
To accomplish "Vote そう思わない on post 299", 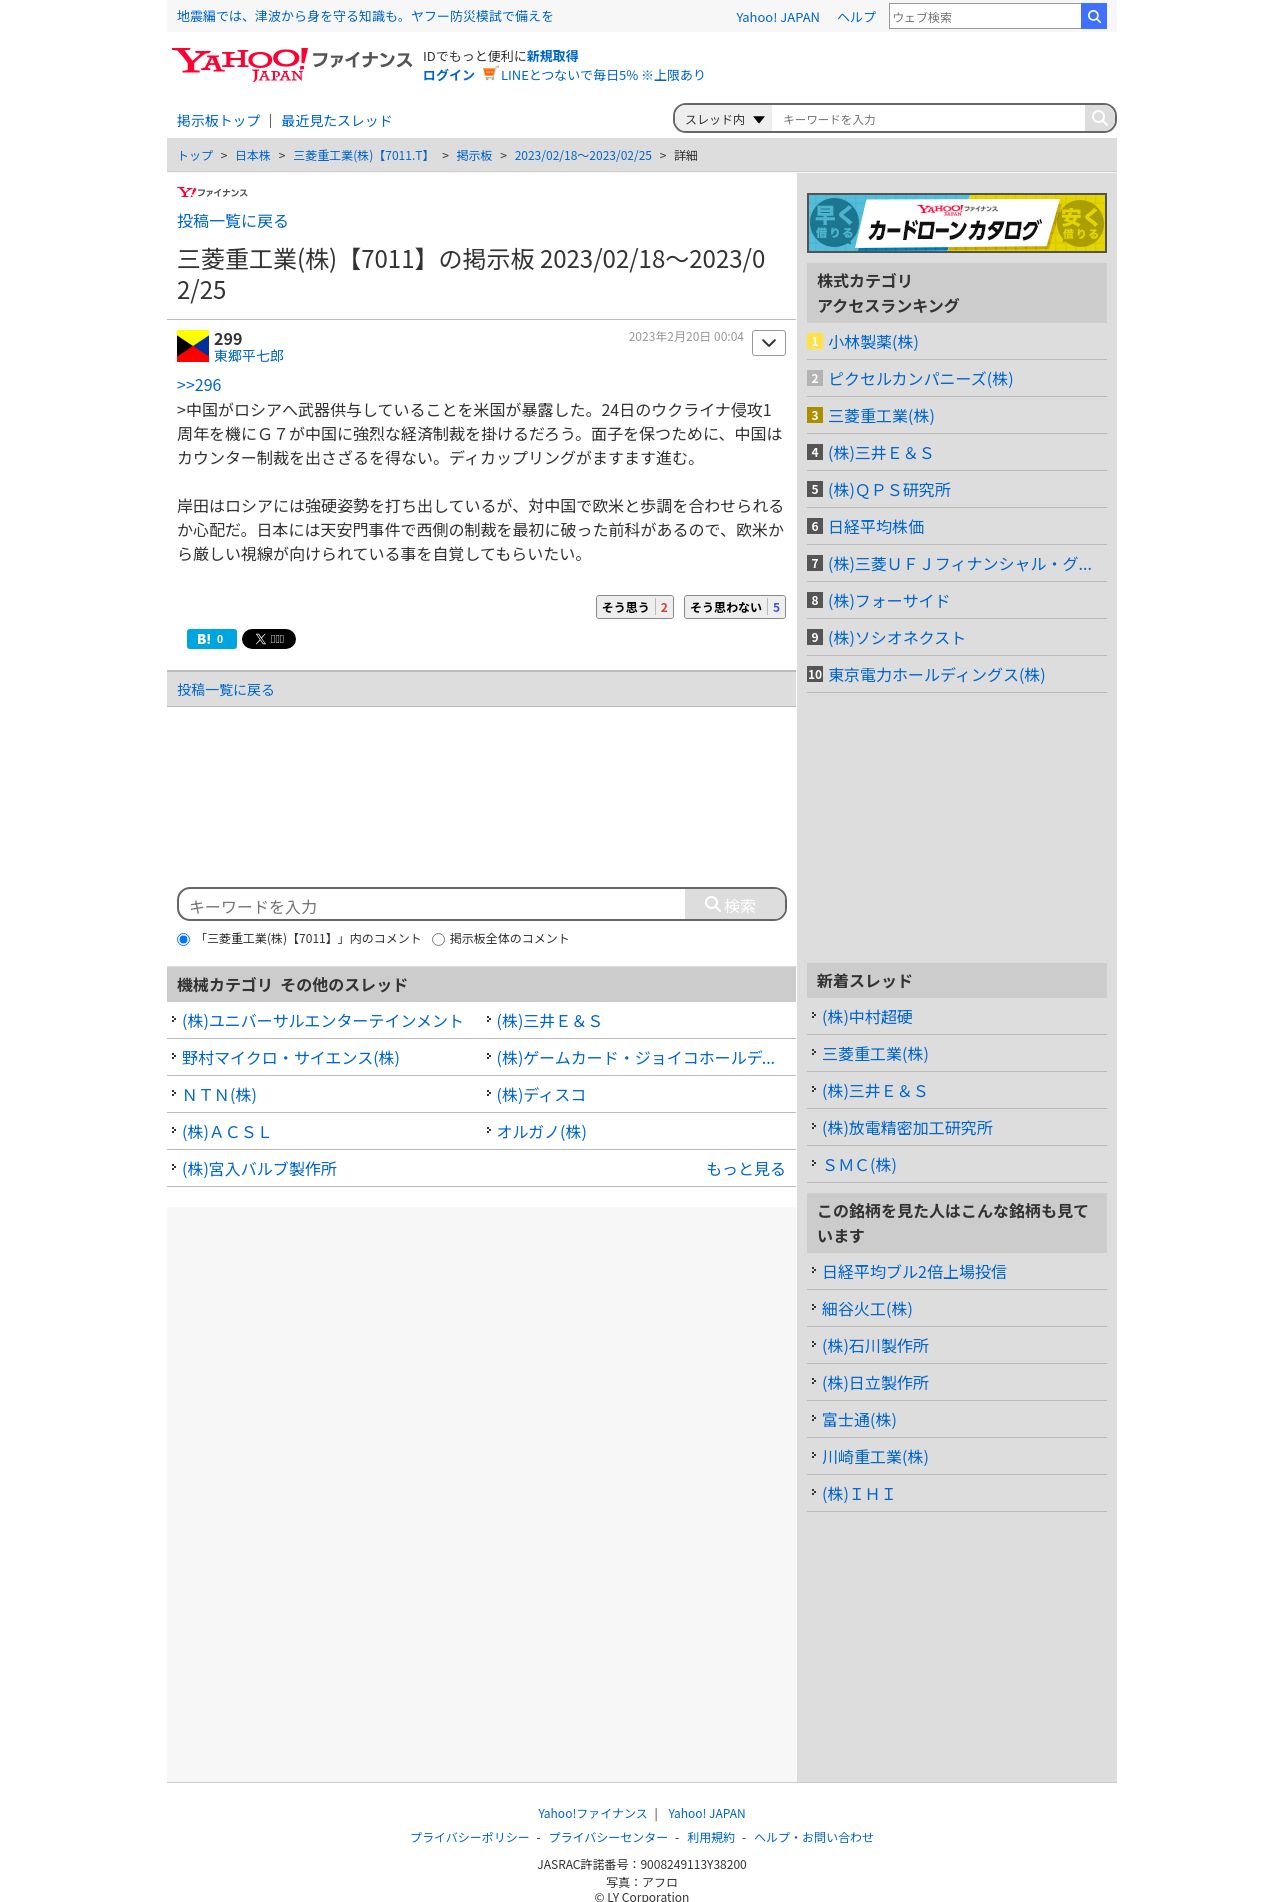I will click(x=735, y=607).
